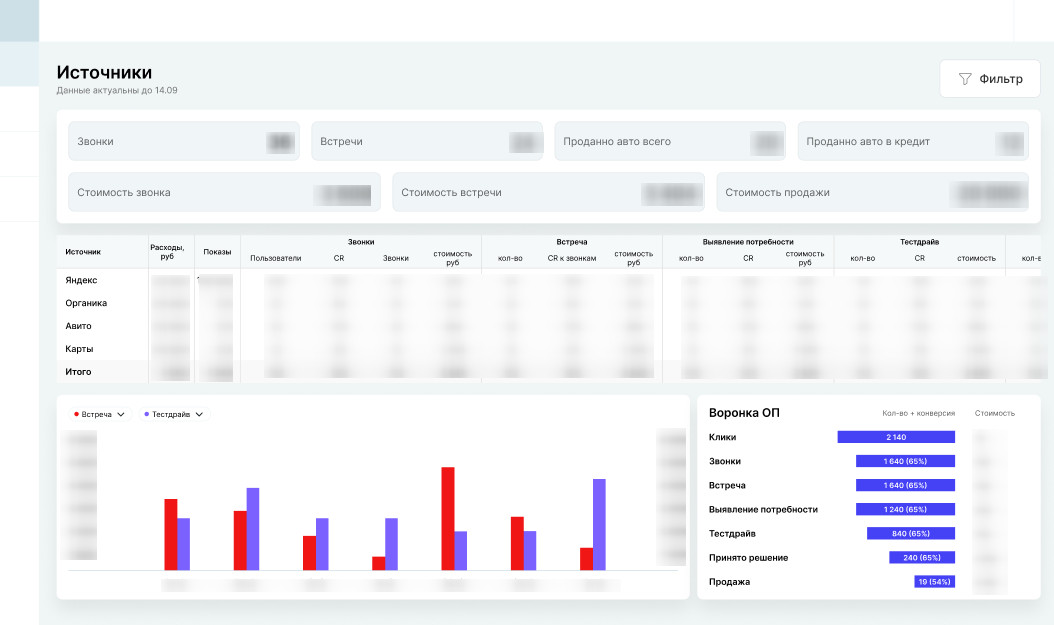Click the Показы column header

click(217, 252)
